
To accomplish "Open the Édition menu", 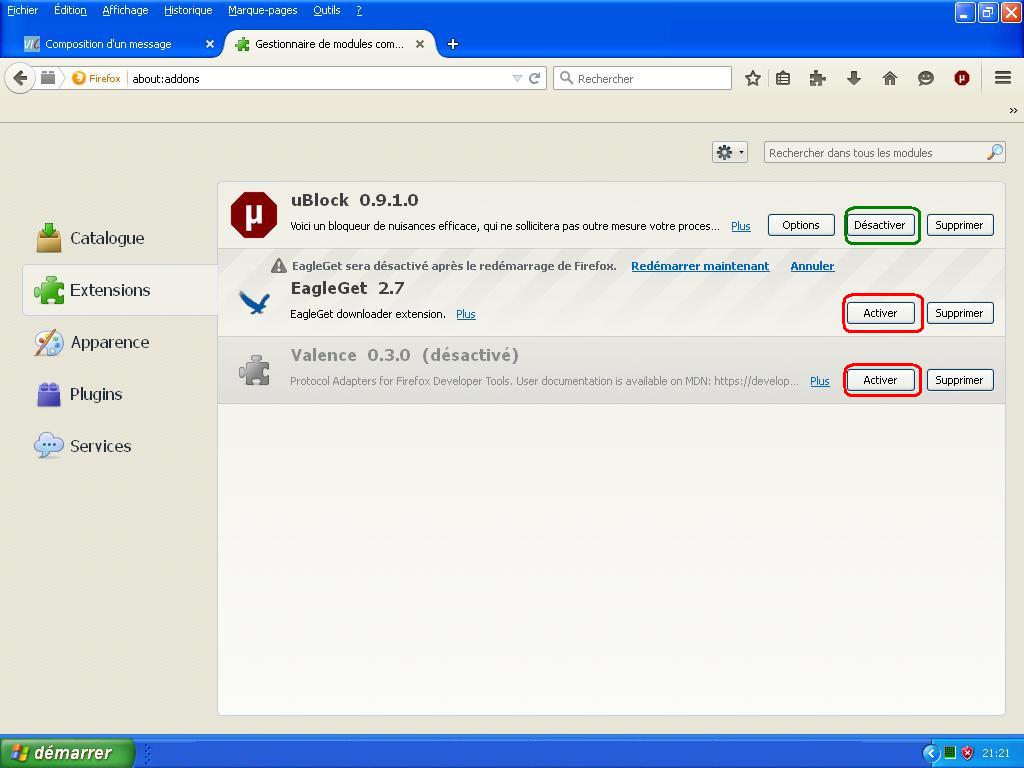I will coord(70,10).
